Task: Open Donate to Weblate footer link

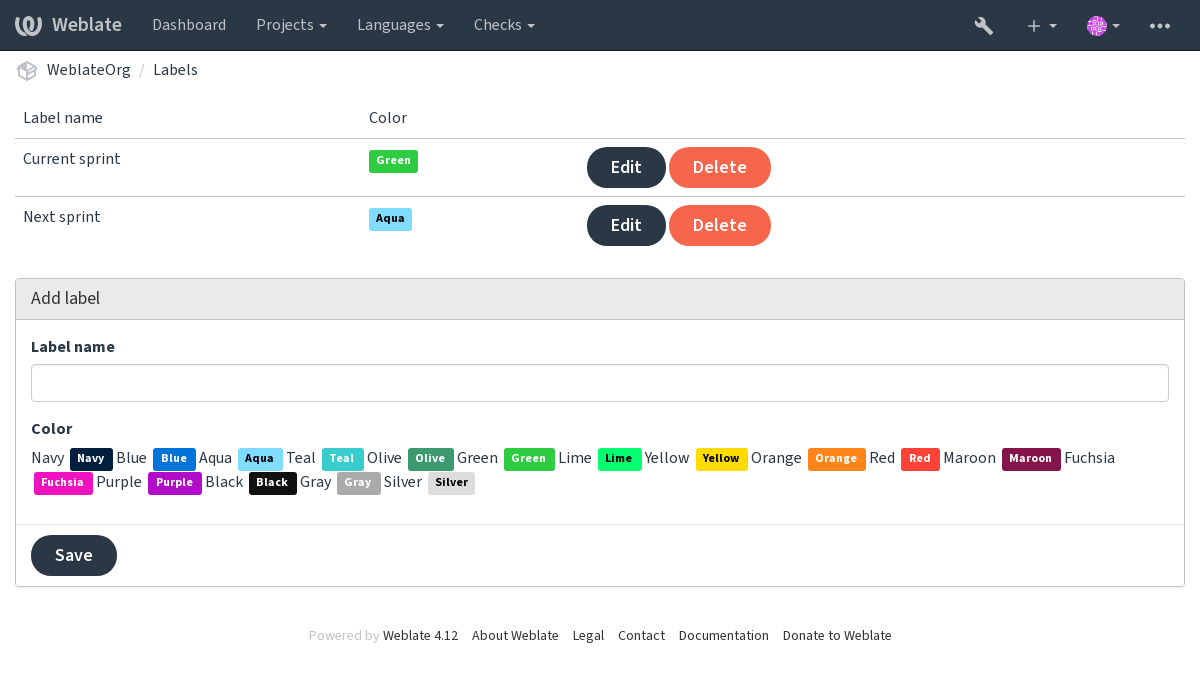Action: 837,636
